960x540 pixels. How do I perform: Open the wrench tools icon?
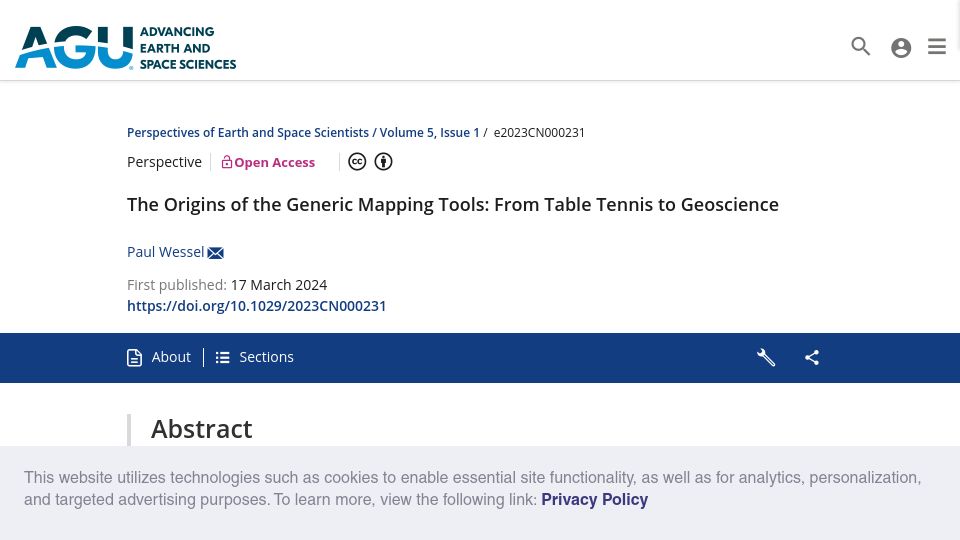[766, 358]
